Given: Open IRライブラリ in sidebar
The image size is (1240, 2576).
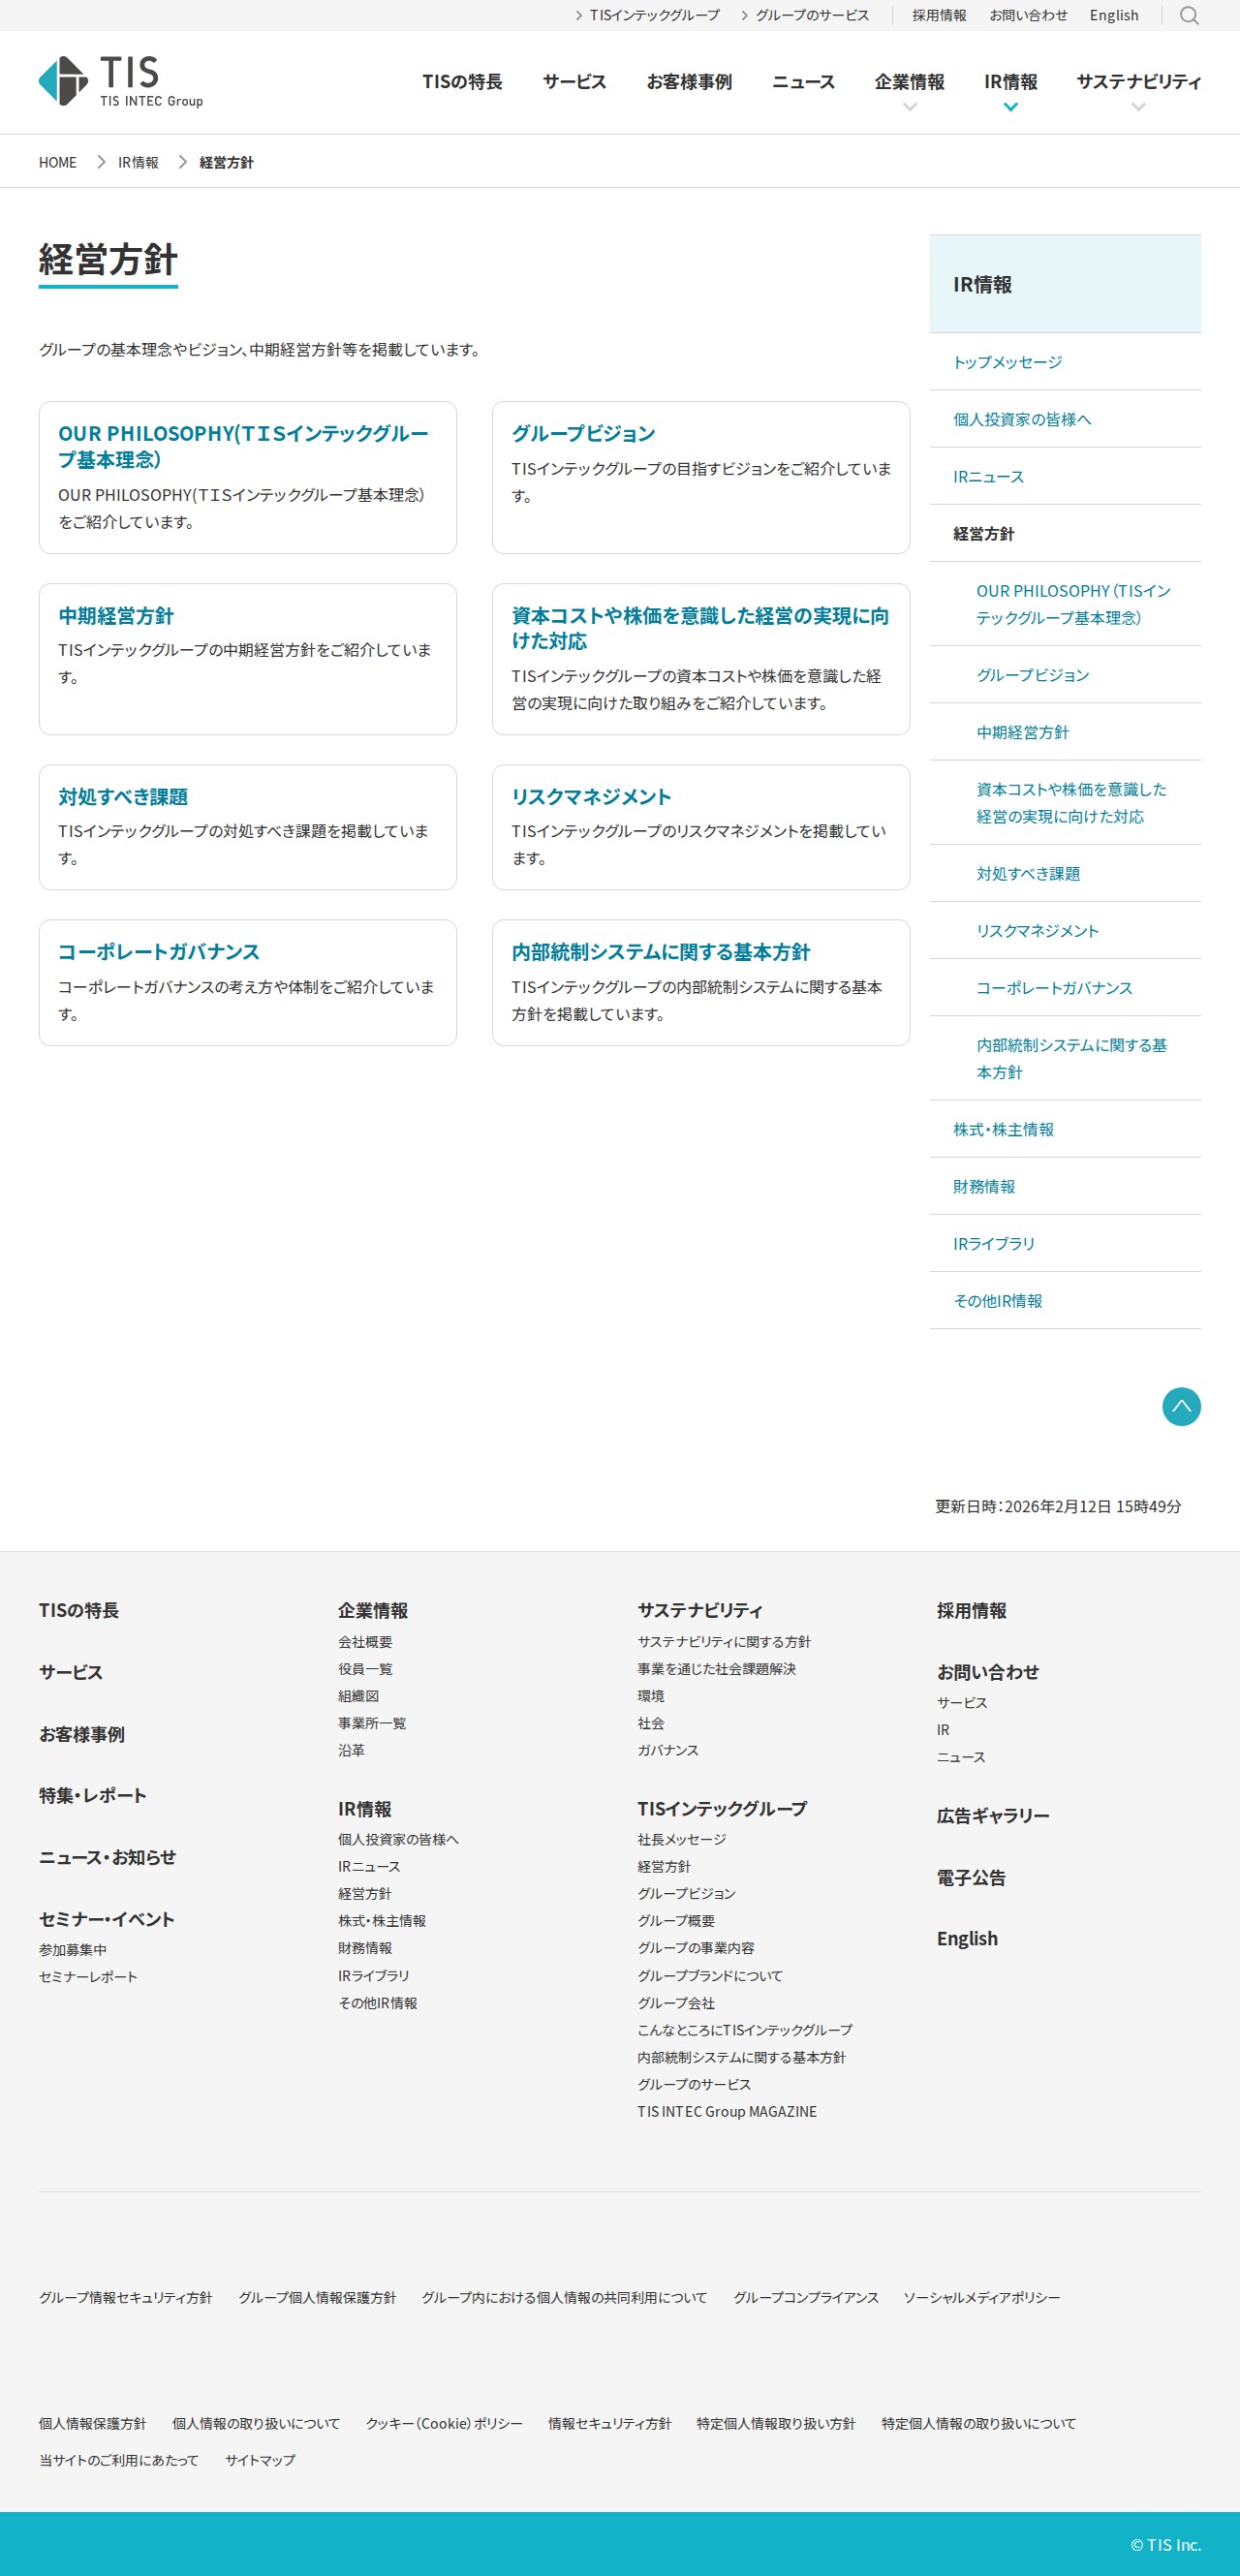Looking at the screenshot, I should point(1065,1243).
